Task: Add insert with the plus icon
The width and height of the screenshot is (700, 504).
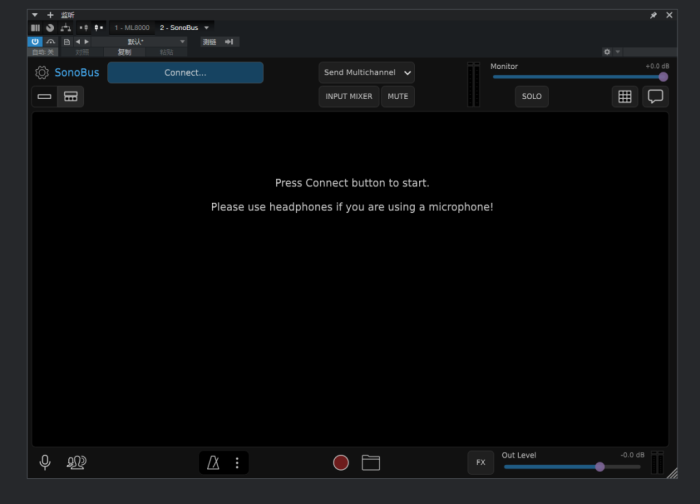Action: tap(50, 15)
